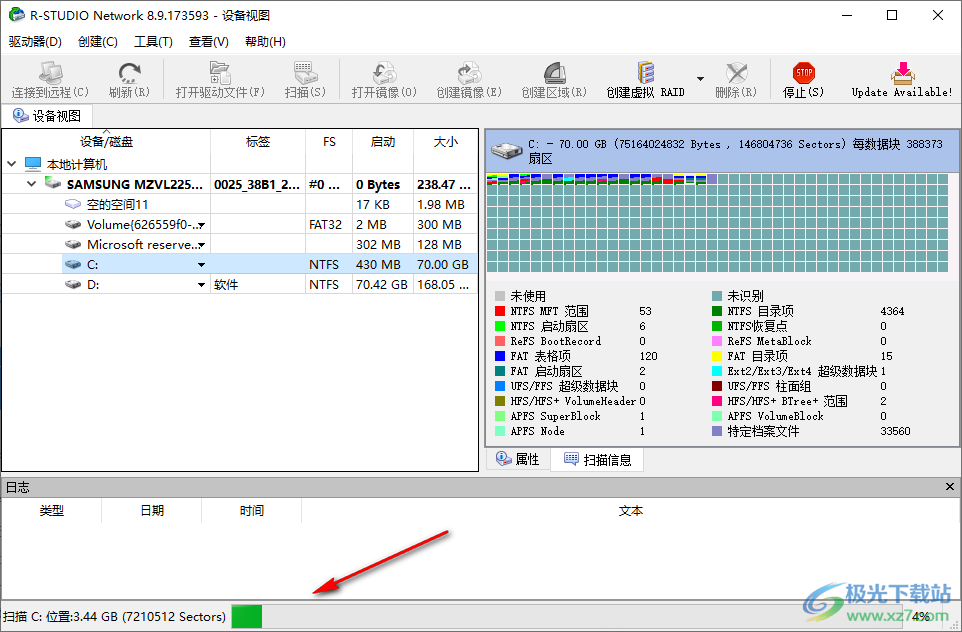Viewport: 962px width, 632px height.
Task: Sort by the 启动 column header
Action: (x=383, y=142)
